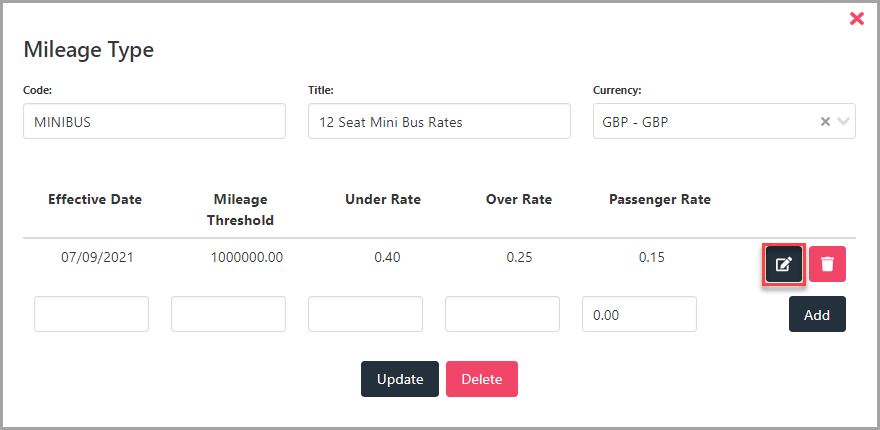The width and height of the screenshot is (880, 430).
Task: Expand the Currency dropdown chevron
Action: 844,121
